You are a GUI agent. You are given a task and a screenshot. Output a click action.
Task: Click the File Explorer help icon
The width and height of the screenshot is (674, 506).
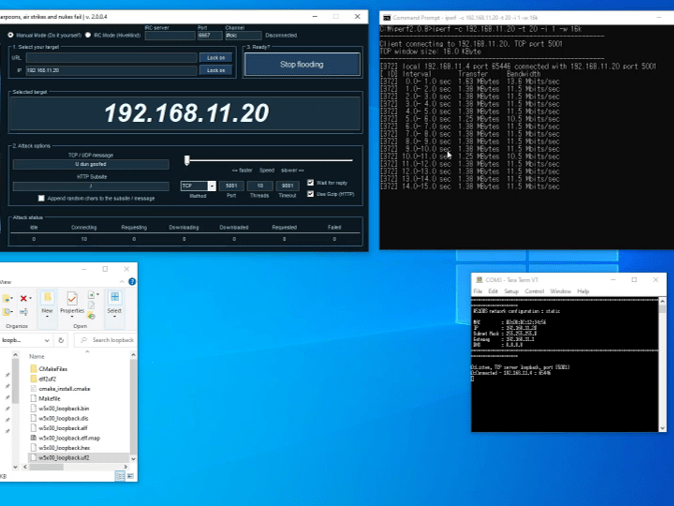tap(132, 282)
